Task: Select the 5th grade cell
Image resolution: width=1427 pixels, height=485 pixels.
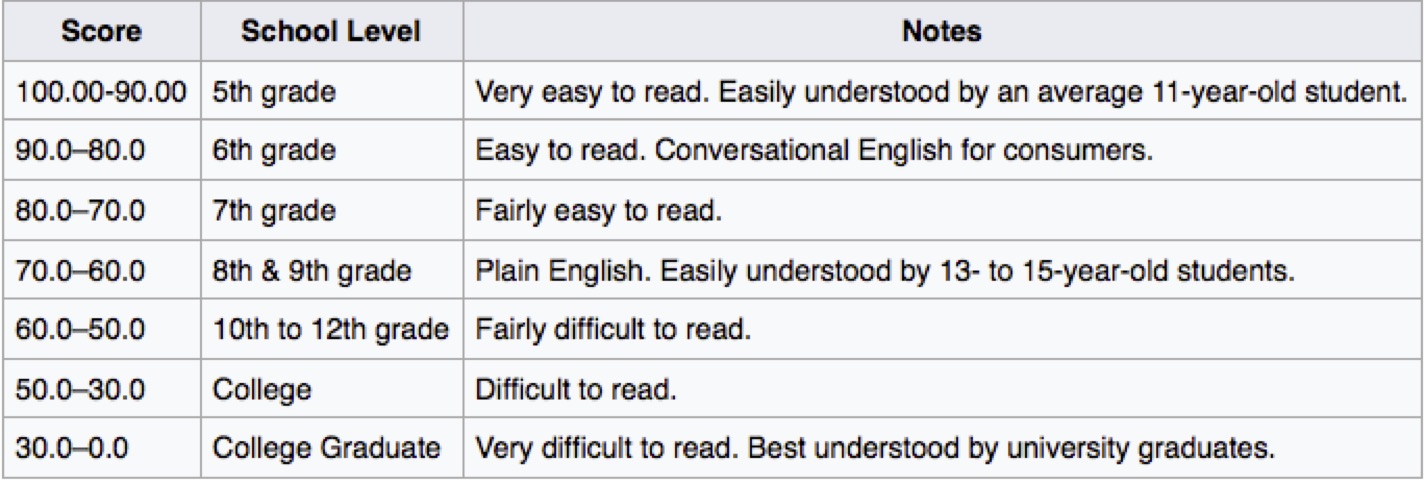Action: pos(272,92)
